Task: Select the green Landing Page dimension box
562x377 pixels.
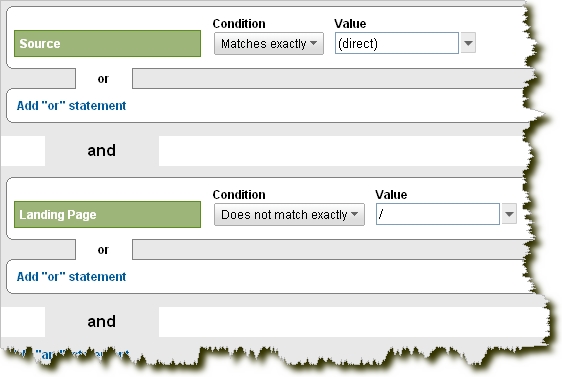Action: [x=107, y=214]
